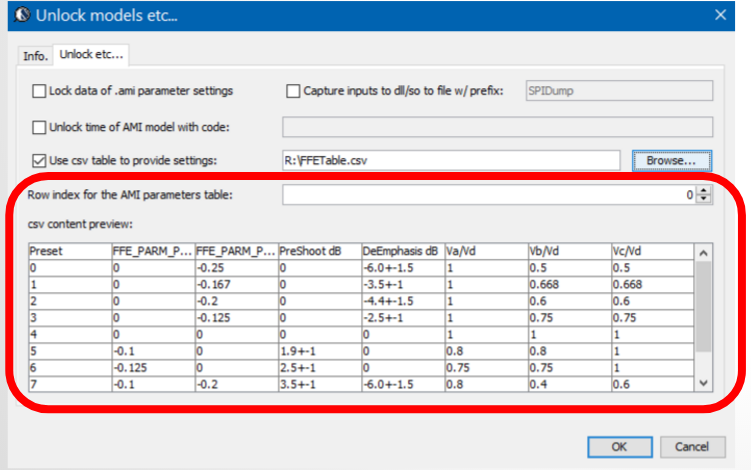The image size is (751, 470).
Task: Check Unlock time of AMI model with code
Action: [40, 127]
